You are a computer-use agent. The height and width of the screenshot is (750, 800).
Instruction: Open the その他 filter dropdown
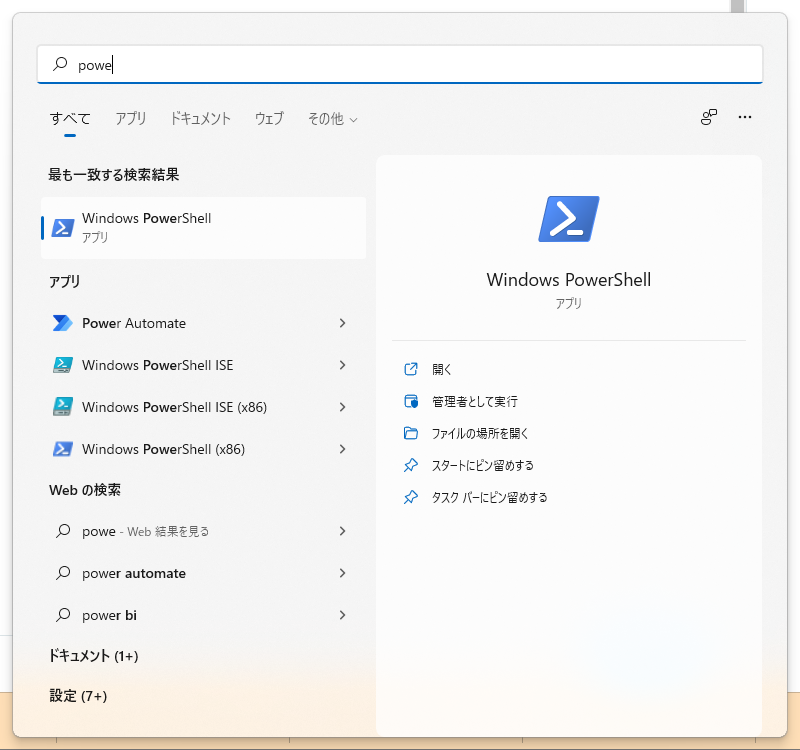click(x=333, y=119)
